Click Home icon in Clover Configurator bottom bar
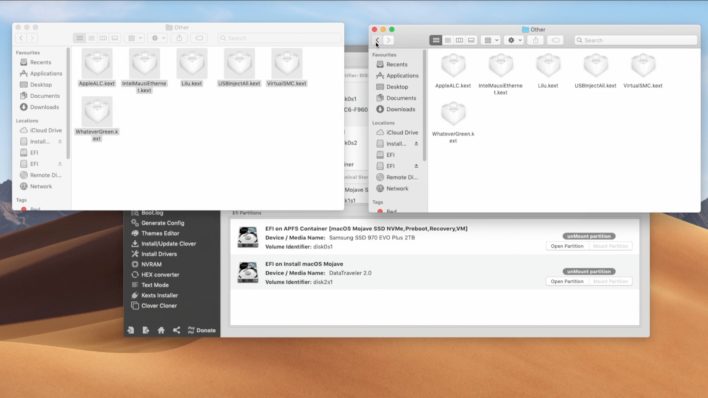This screenshot has width=708, height=398. click(x=161, y=331)
